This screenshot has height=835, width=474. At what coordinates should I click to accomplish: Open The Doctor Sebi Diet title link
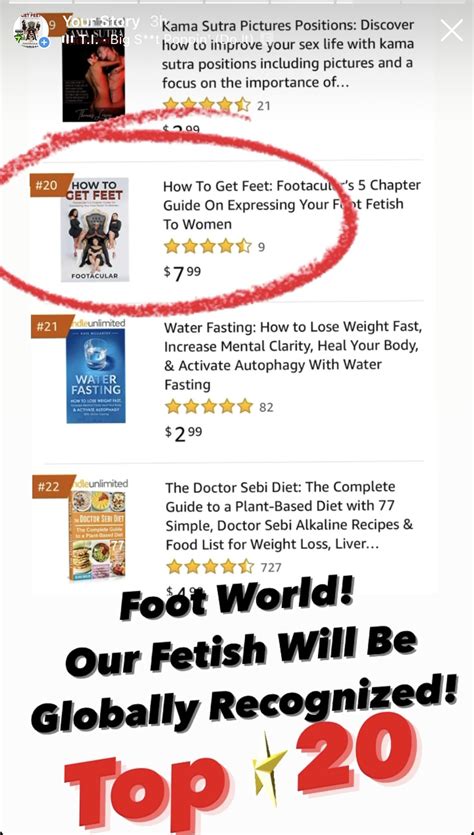click(x=289, y=515)
